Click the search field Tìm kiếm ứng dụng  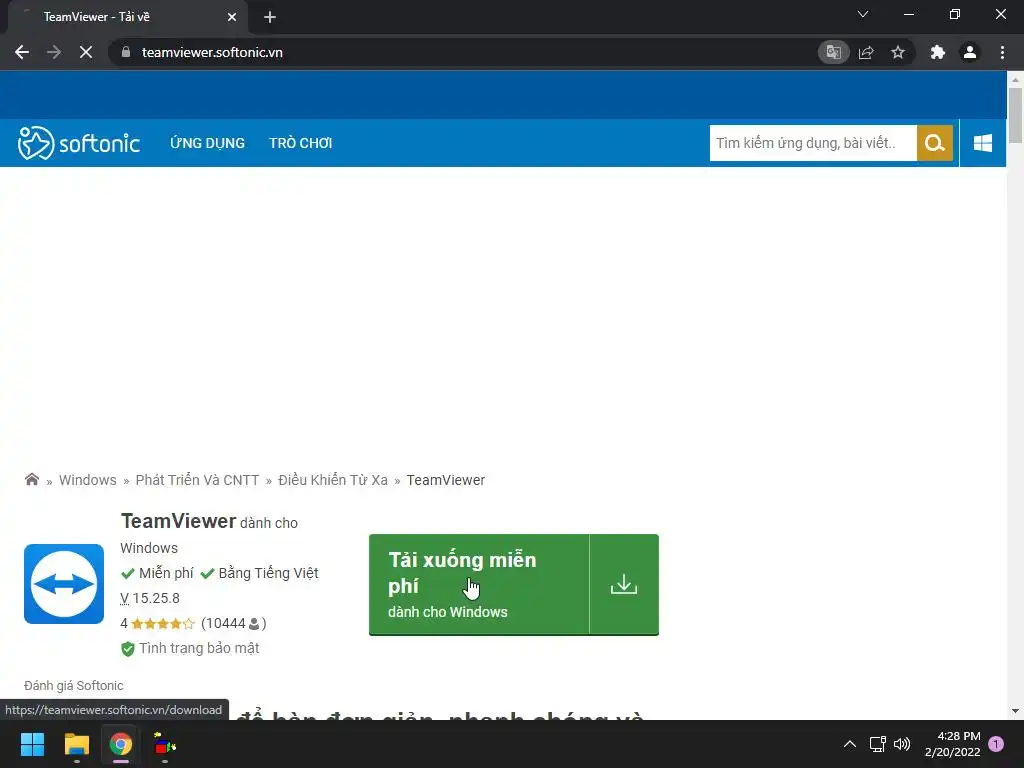pos(813,143)
